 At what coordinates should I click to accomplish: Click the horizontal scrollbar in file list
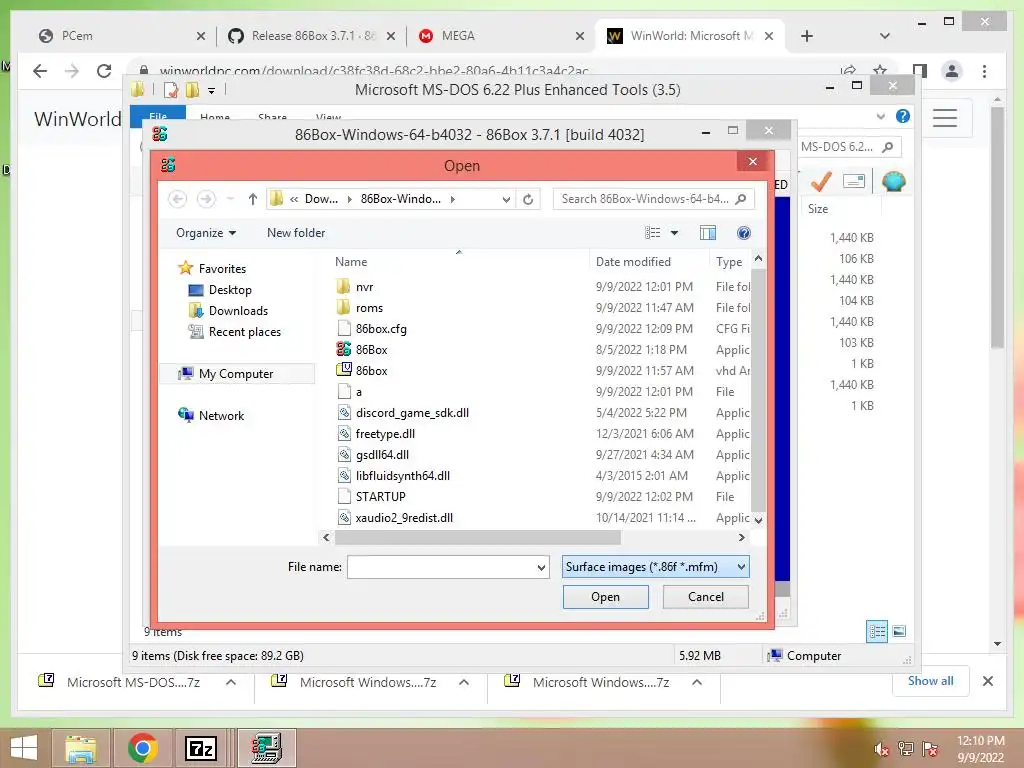[x=477, y=537]
